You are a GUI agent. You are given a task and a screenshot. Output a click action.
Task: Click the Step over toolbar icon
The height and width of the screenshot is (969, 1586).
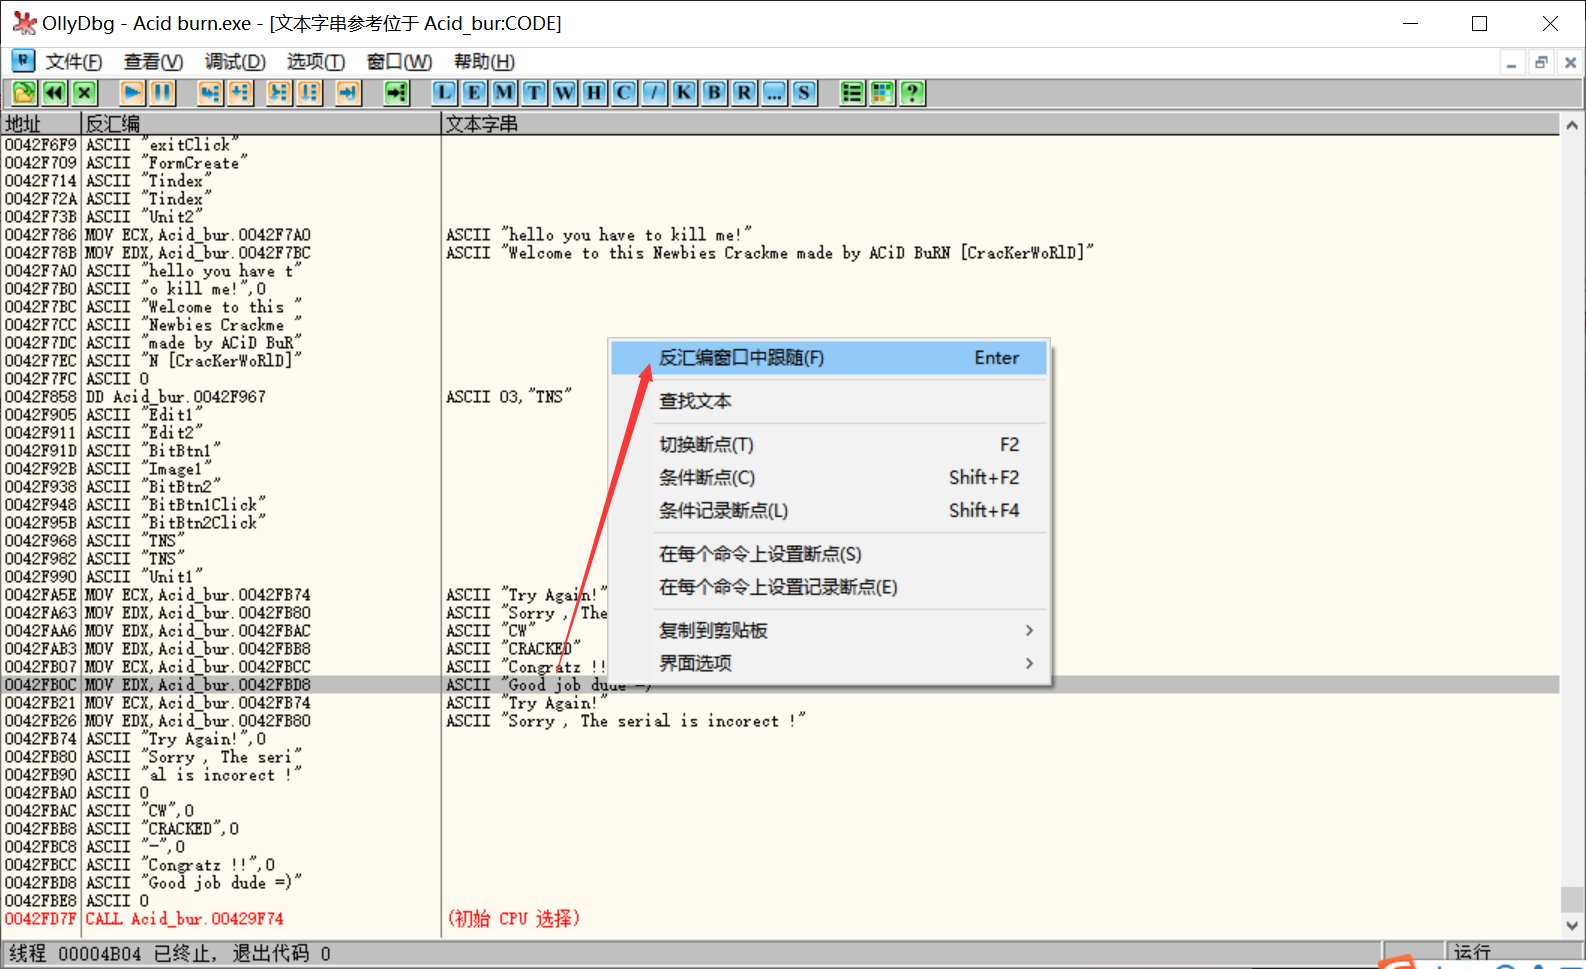240,93
